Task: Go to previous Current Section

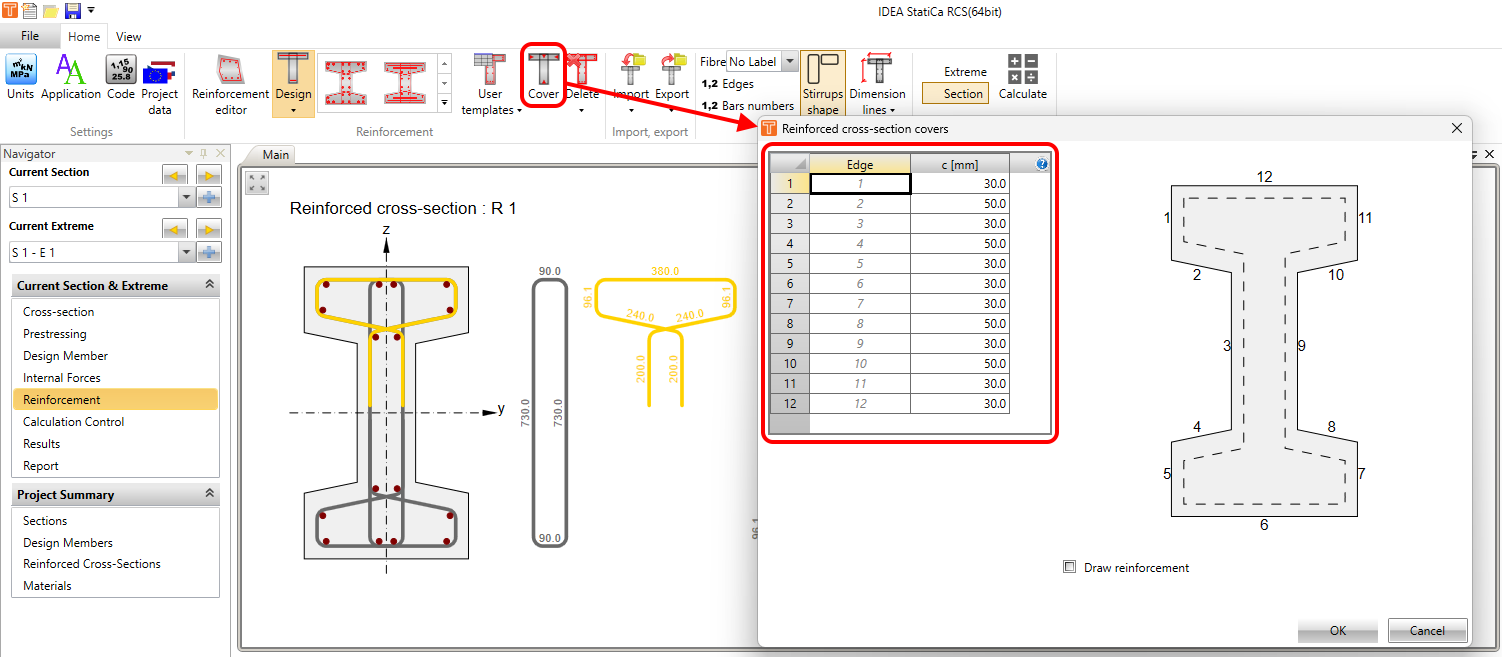Action: 175,175
